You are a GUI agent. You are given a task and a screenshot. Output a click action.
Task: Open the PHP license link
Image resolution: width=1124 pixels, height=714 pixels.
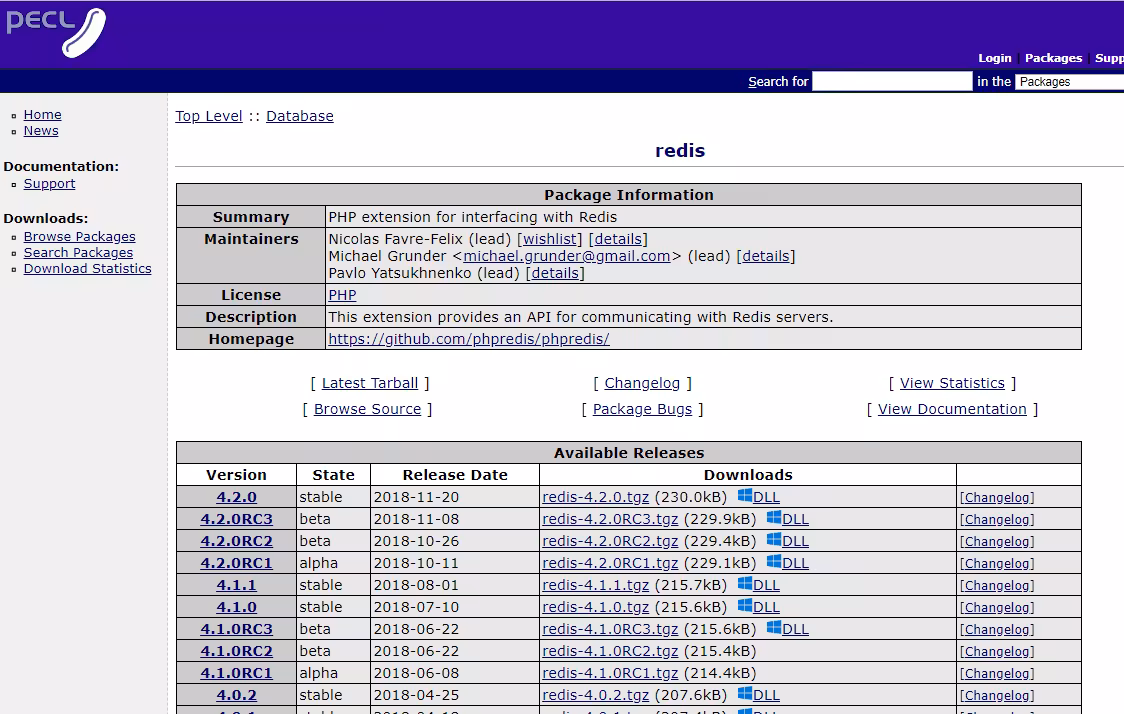click(342, 295)
